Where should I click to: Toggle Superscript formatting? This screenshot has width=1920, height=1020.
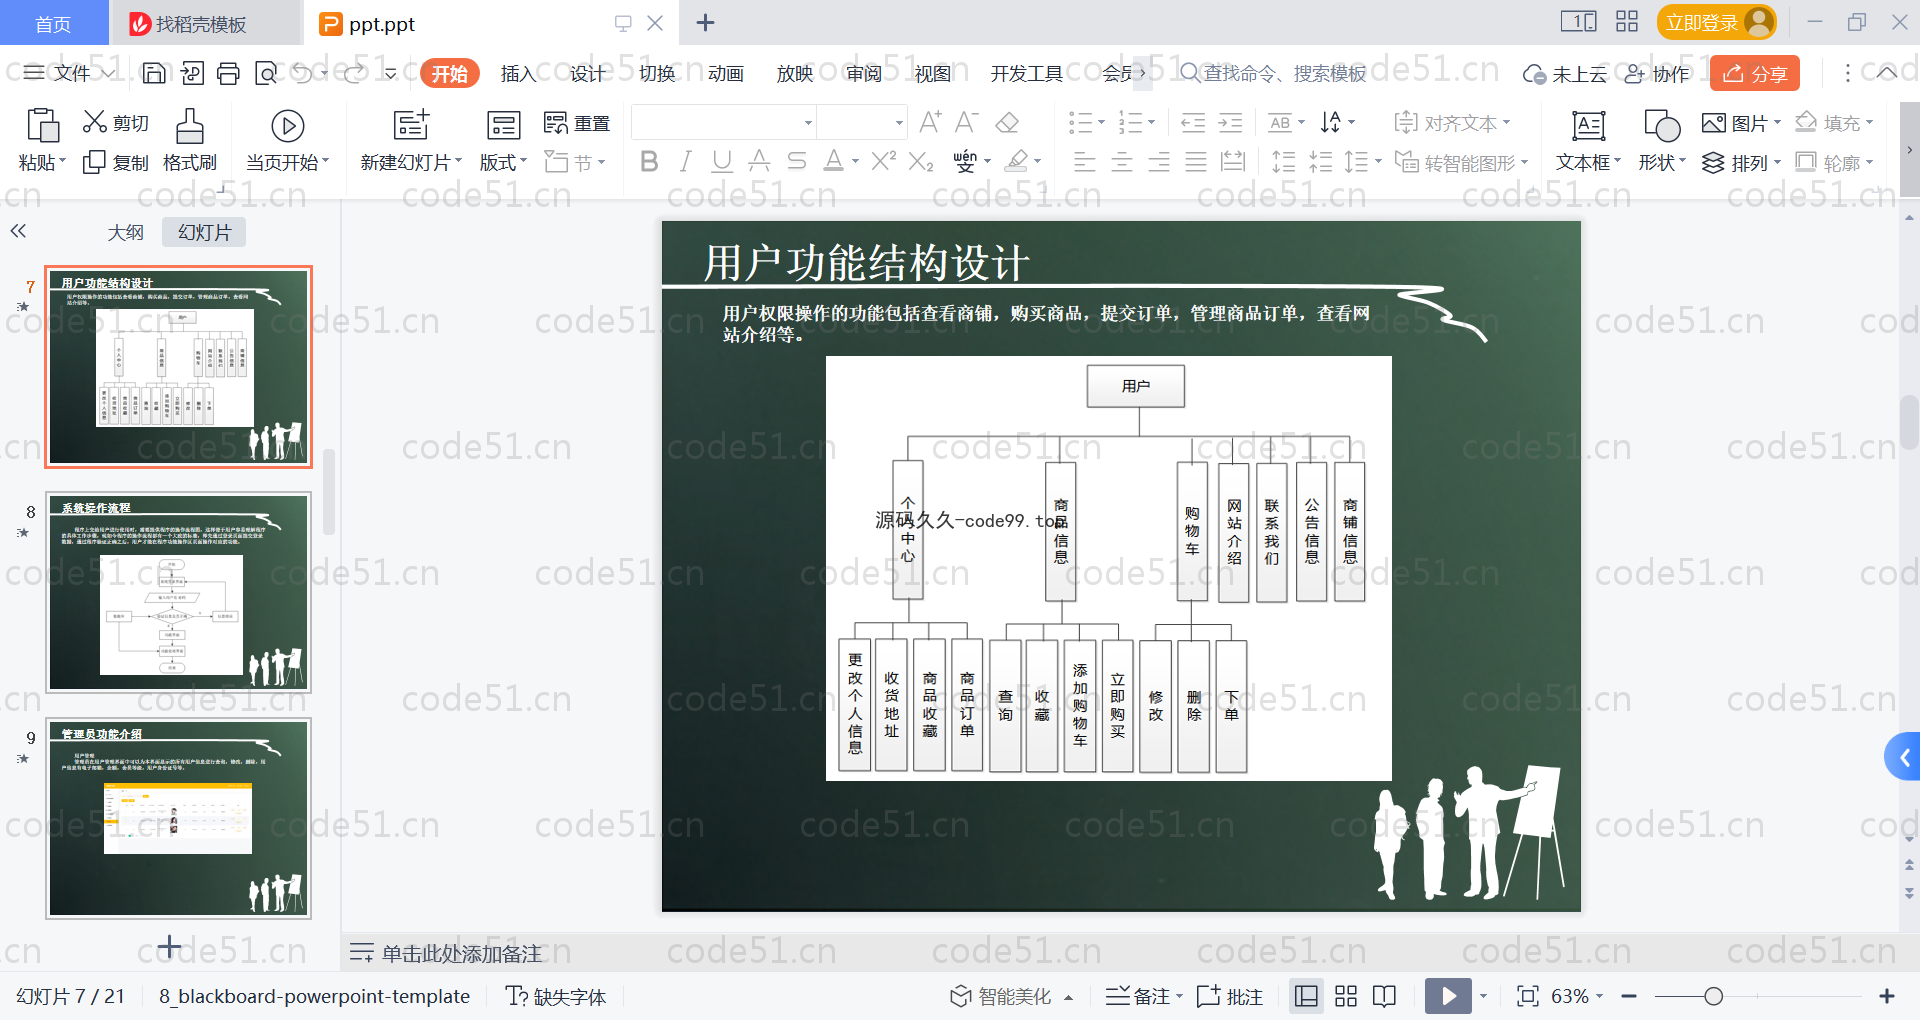pos(883,161)
